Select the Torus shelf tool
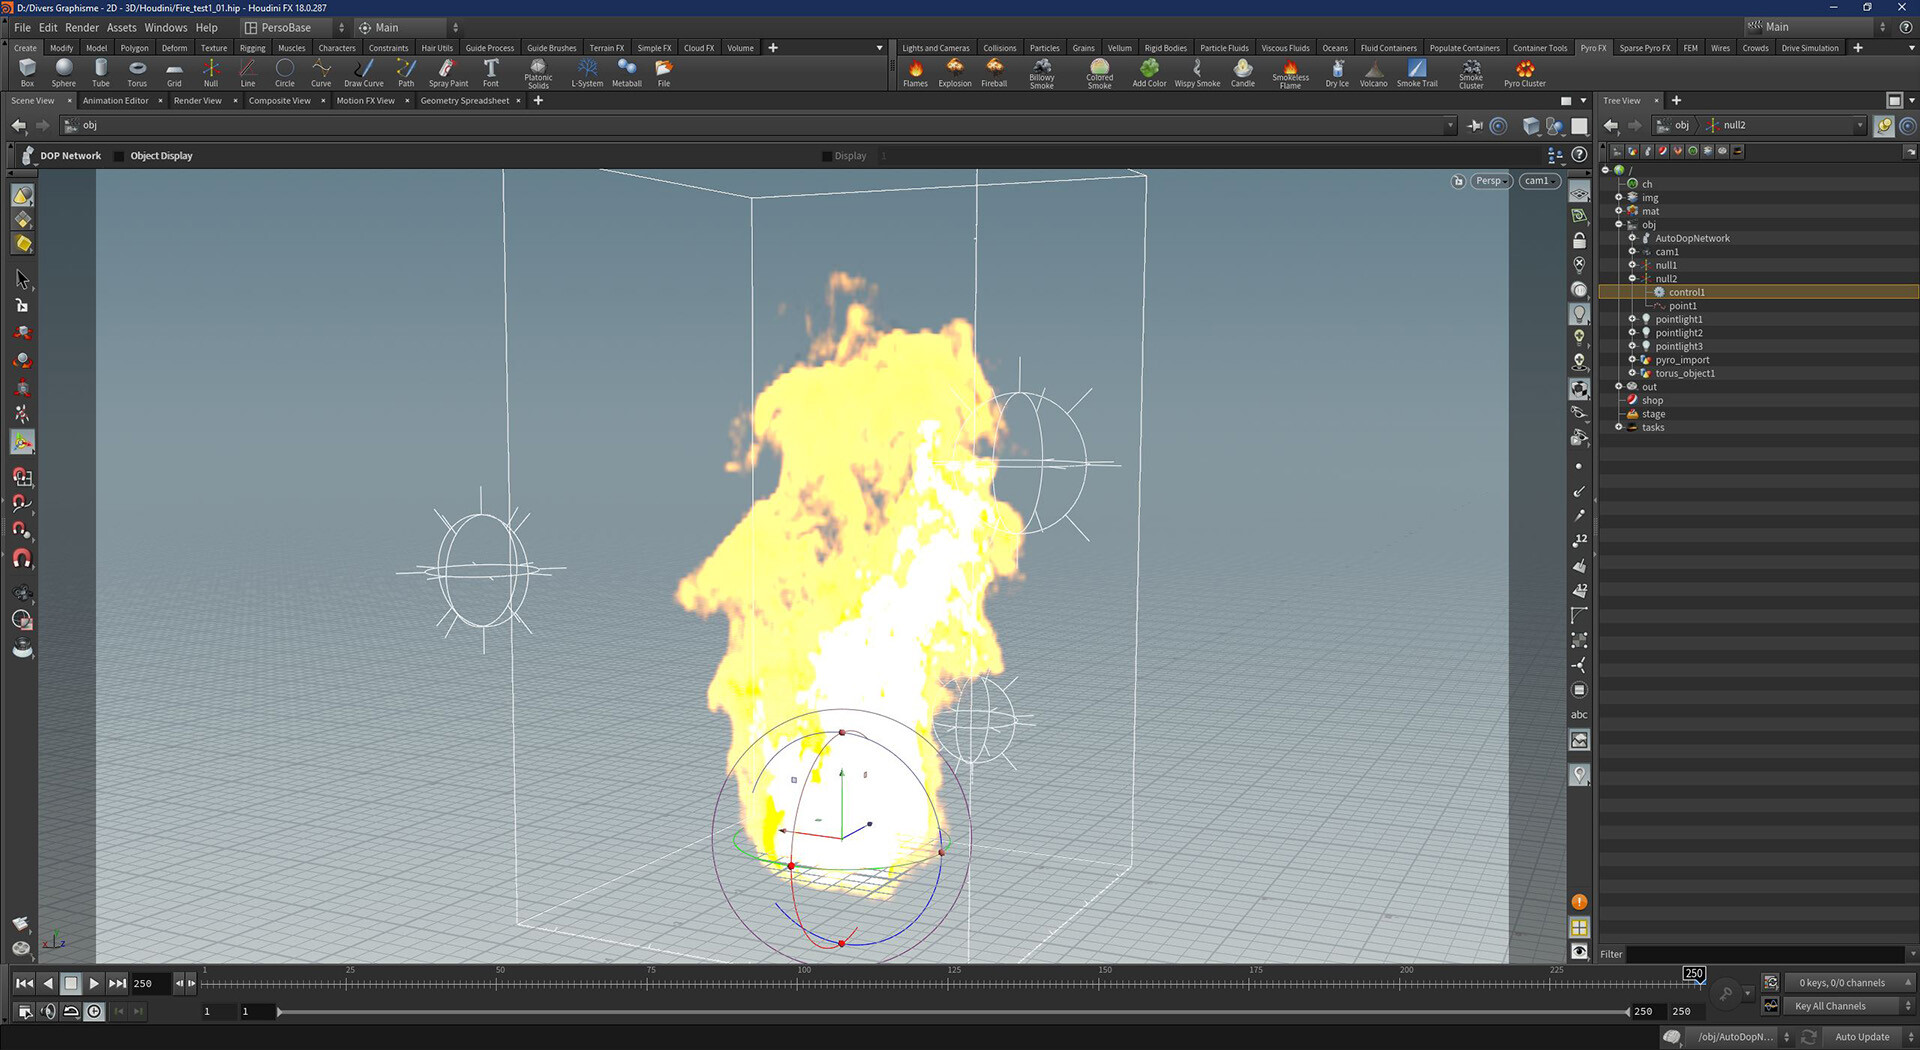 coord(137,72)
